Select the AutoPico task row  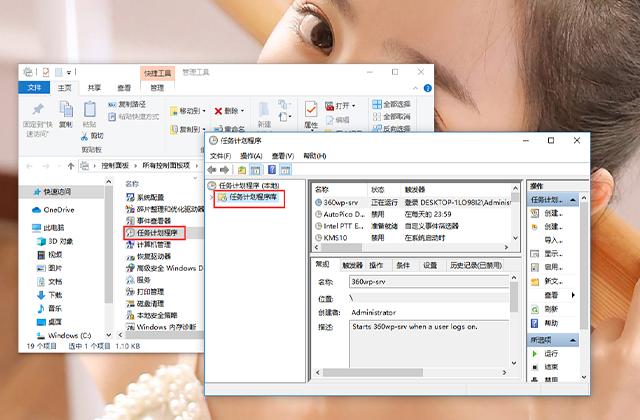tap(412, 214)
